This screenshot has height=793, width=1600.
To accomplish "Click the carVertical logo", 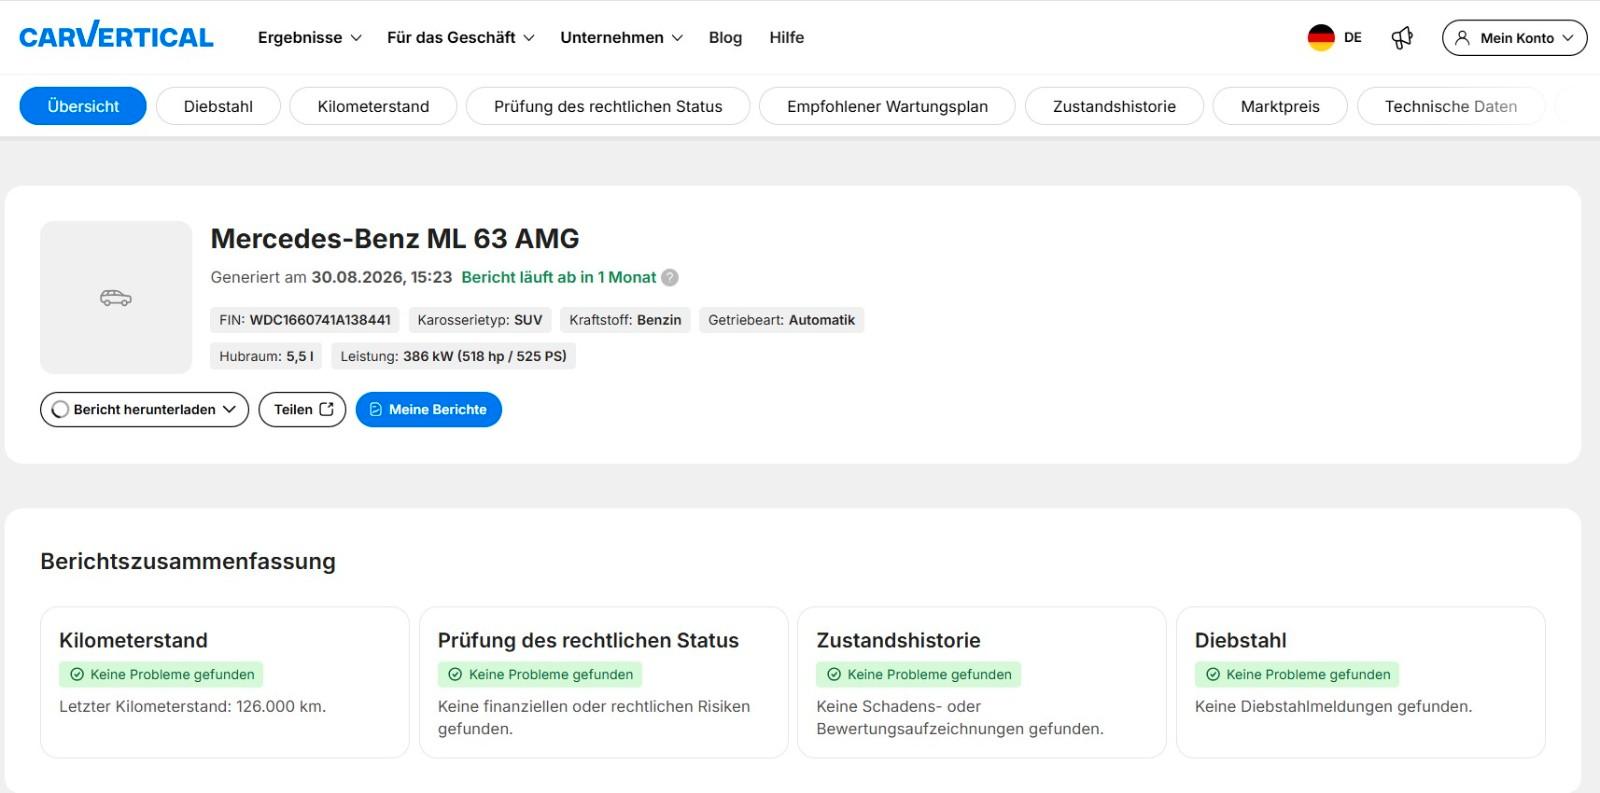I will pyautogui.click(x=116, y=36).
